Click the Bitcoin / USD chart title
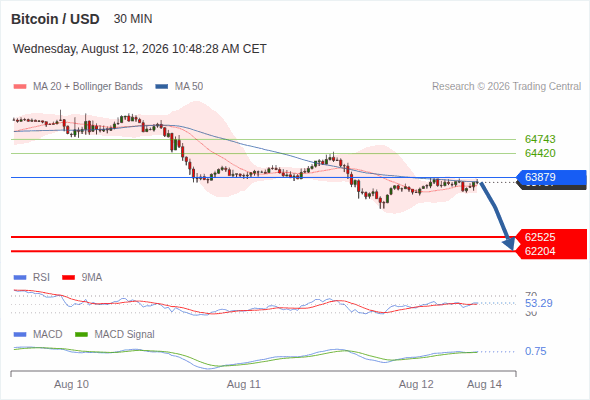590x400 pixels. 55,19
